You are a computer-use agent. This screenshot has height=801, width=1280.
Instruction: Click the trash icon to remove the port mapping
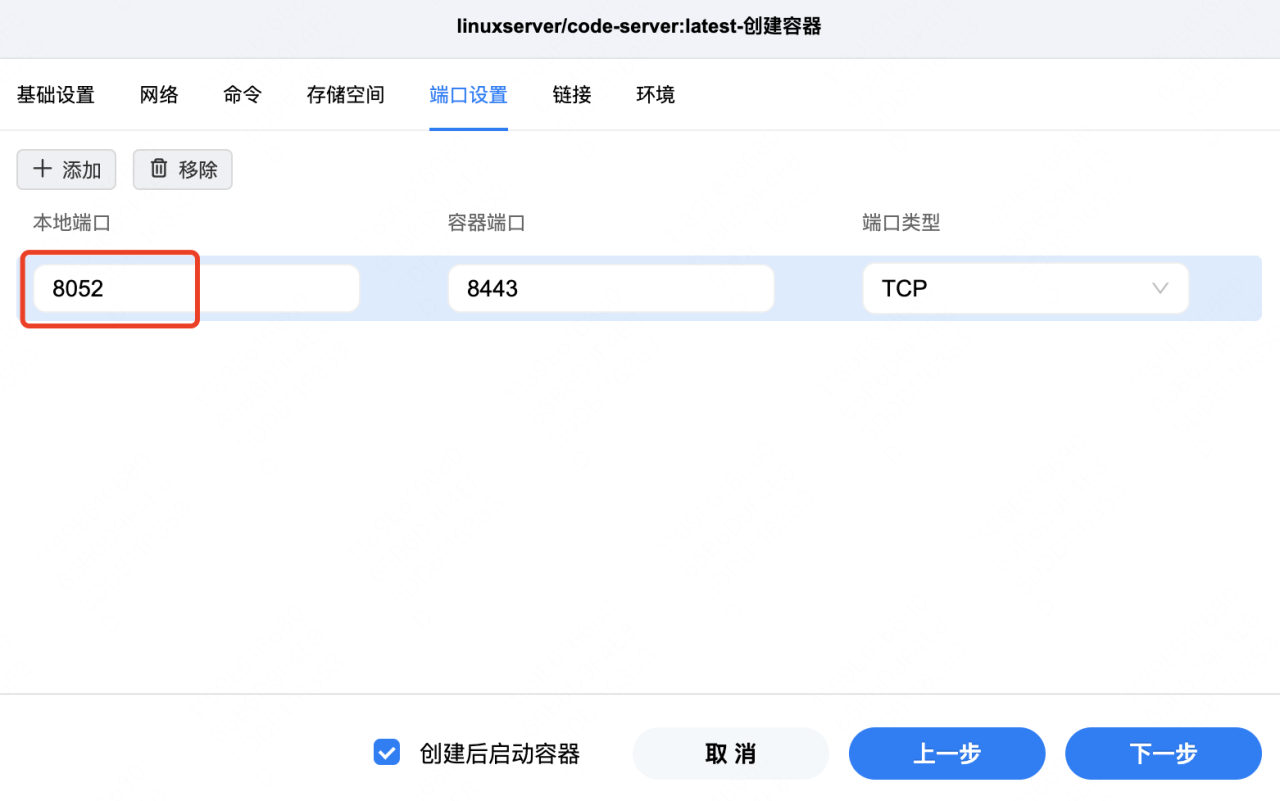pyautogui.click(x=160, y=169)
